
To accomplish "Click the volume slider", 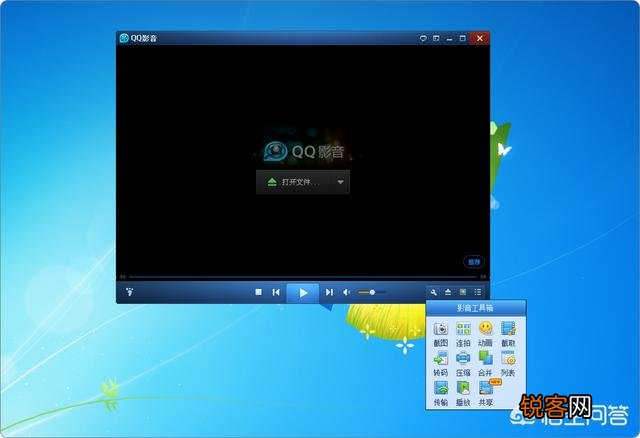I will (371, 292).
